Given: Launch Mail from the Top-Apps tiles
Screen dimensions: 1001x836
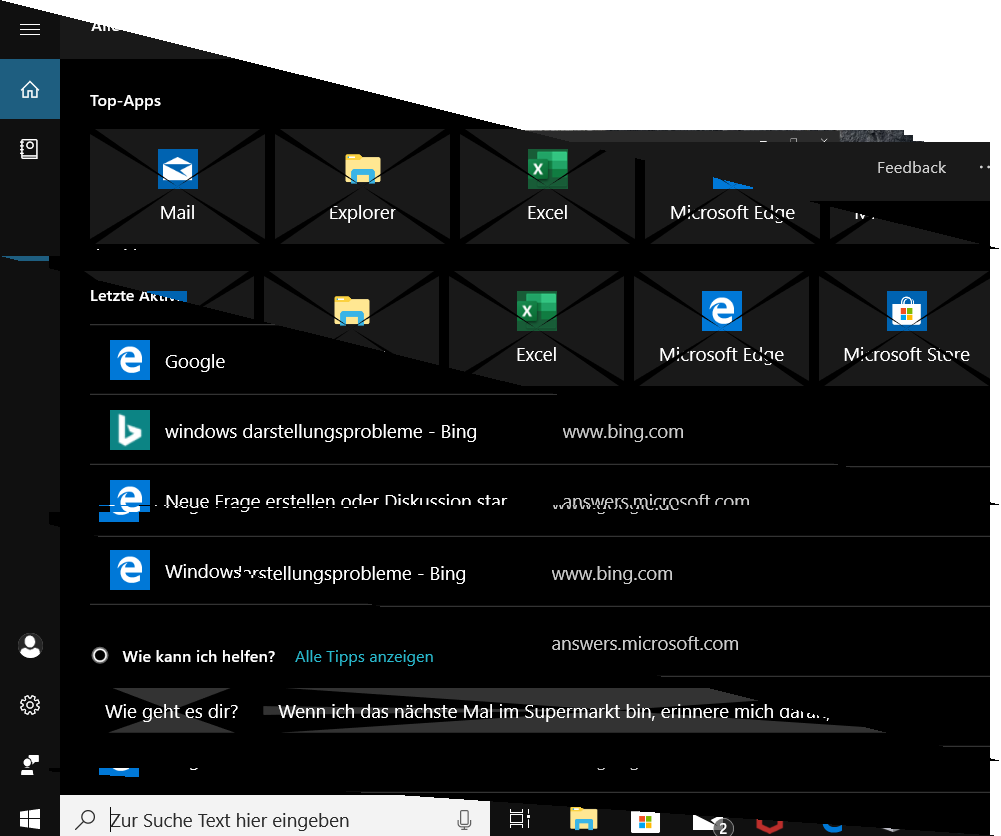Looking at the screenshot, I should (x=177, y=186).
